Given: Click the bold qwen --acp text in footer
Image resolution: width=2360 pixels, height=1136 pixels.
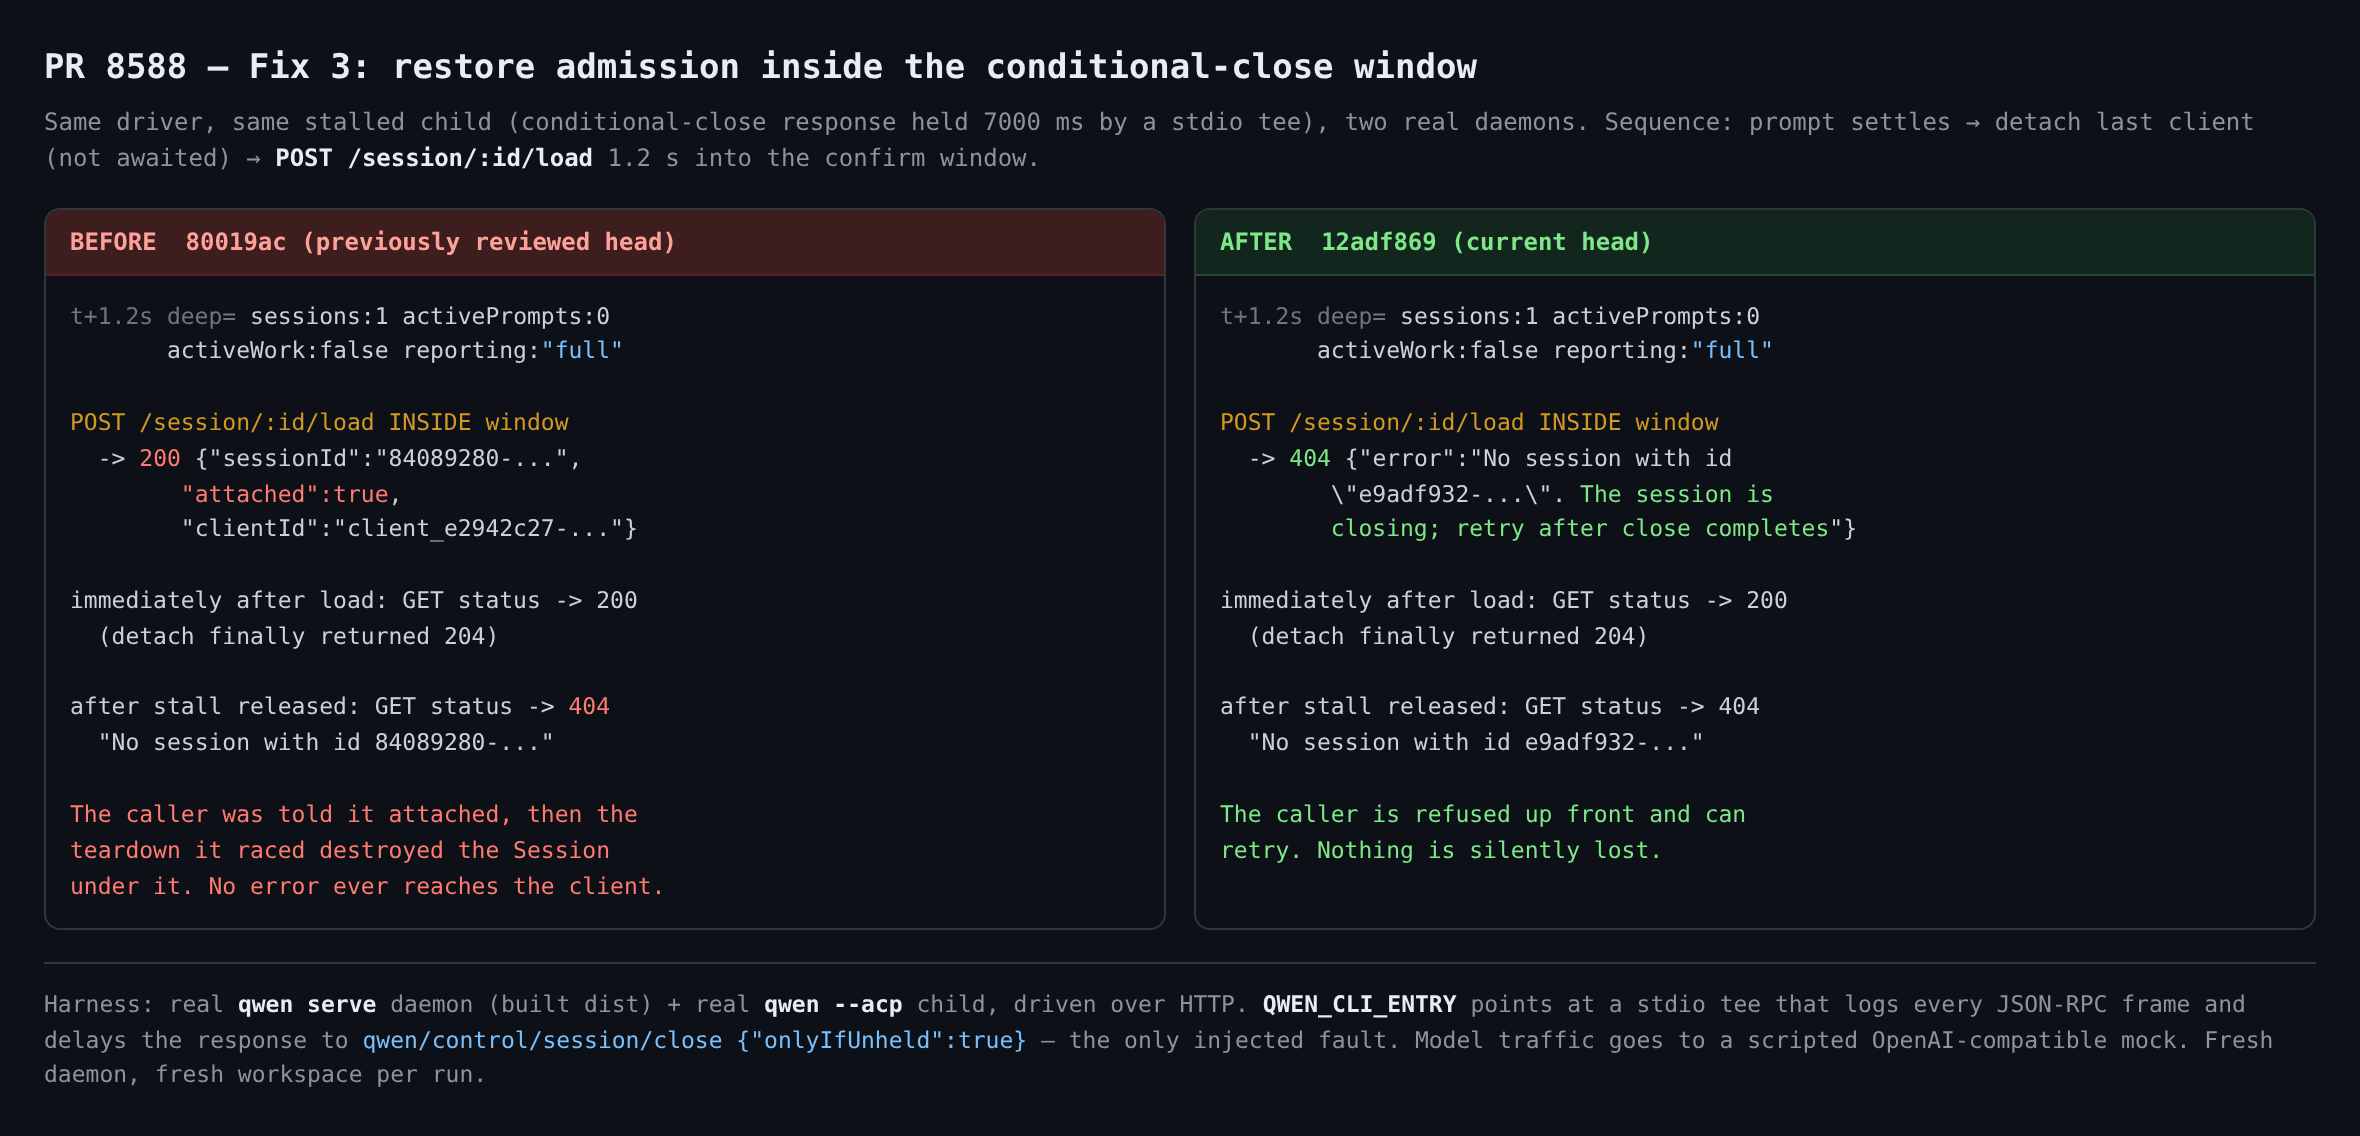Looking at the screenshot, I should [x=833, y=1004].
